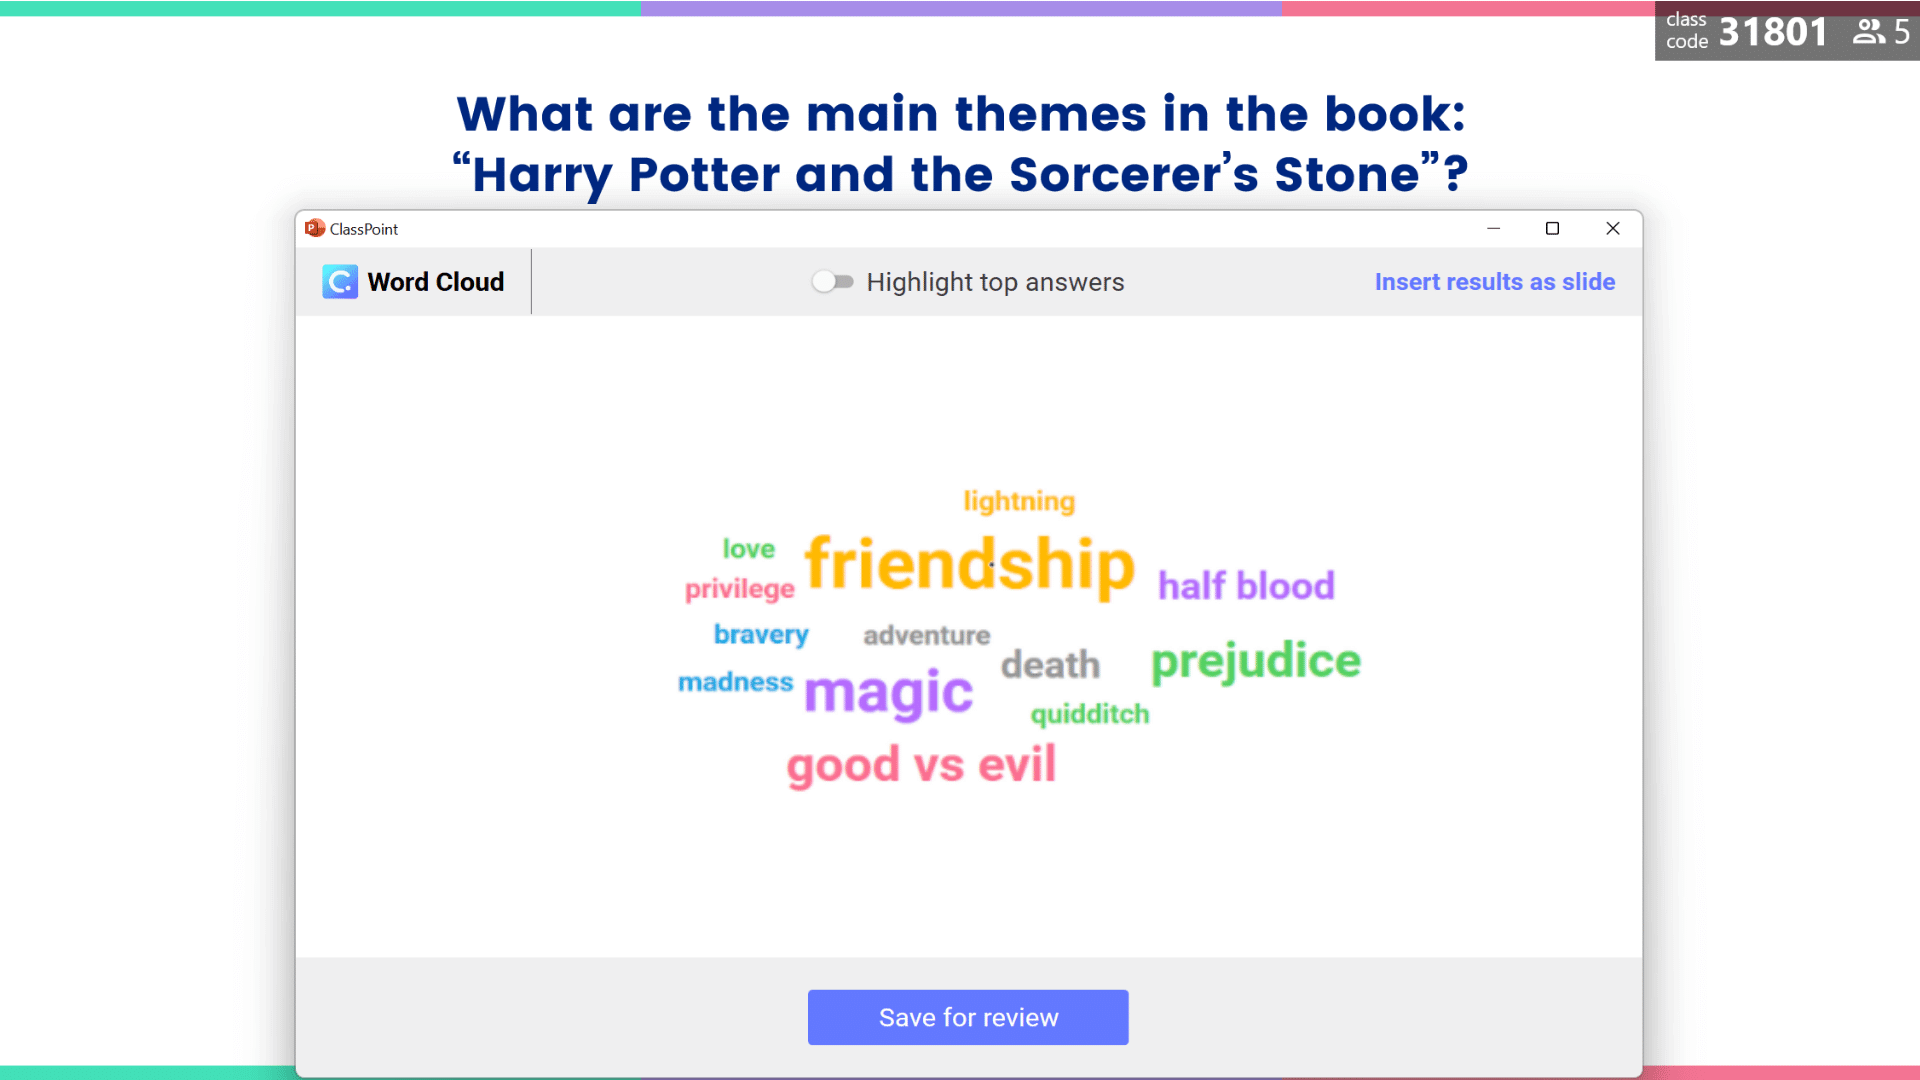Viewport: 1920px width, 1080px height.
Task: Click the Word Cloud panel icon
Action: click(339, 281)
